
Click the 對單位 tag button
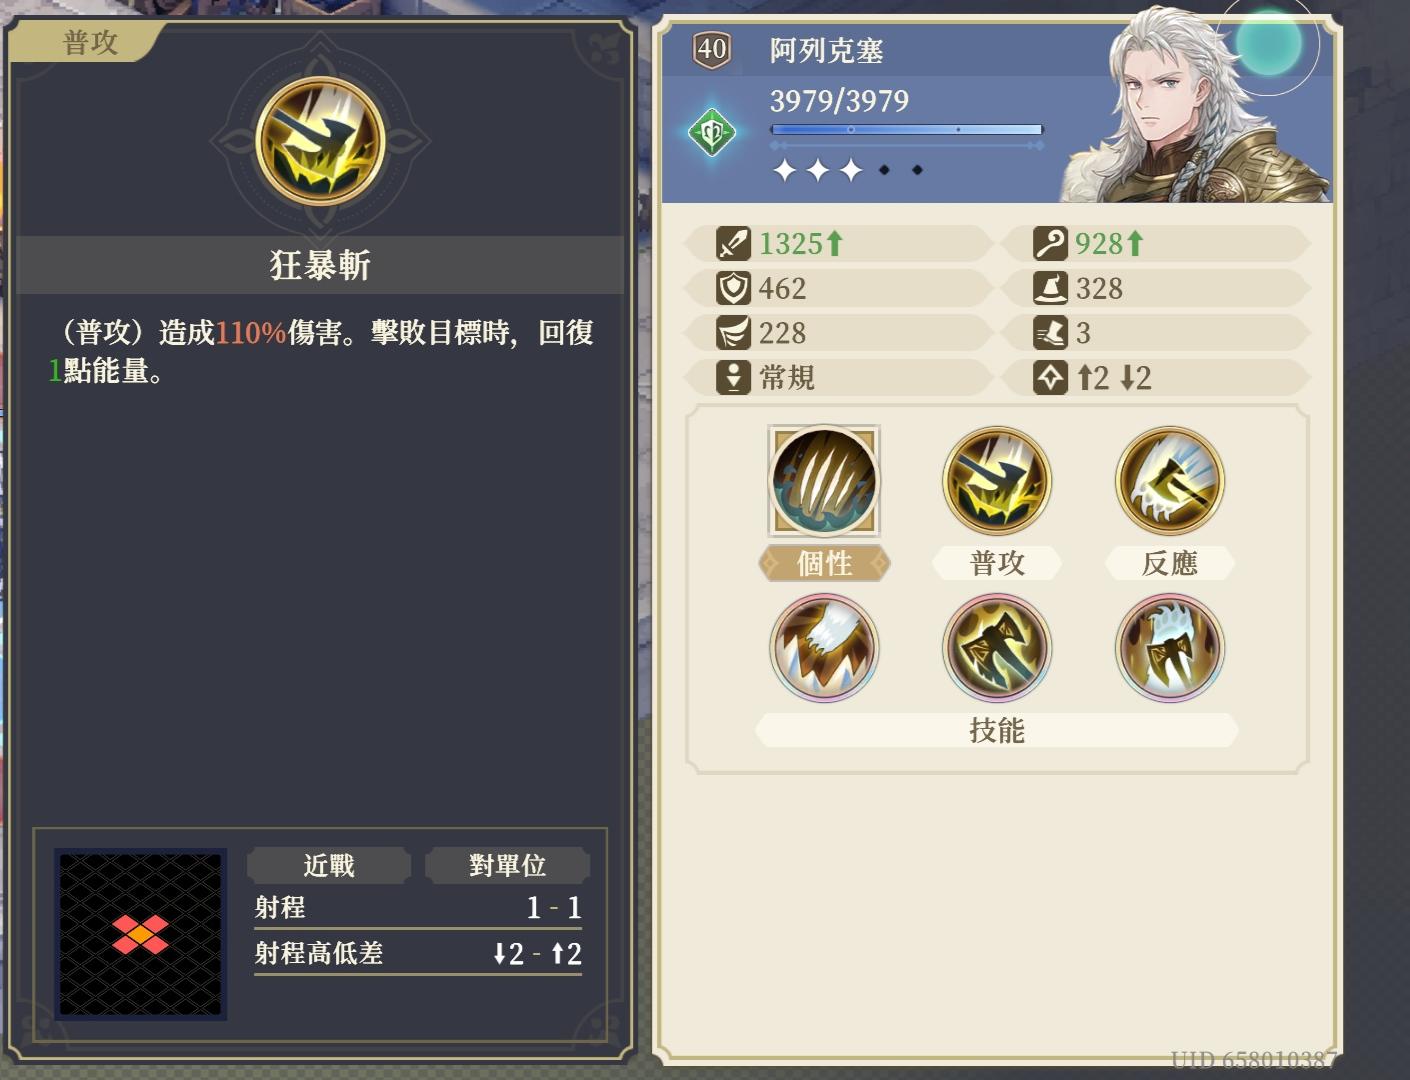[507, 865]
